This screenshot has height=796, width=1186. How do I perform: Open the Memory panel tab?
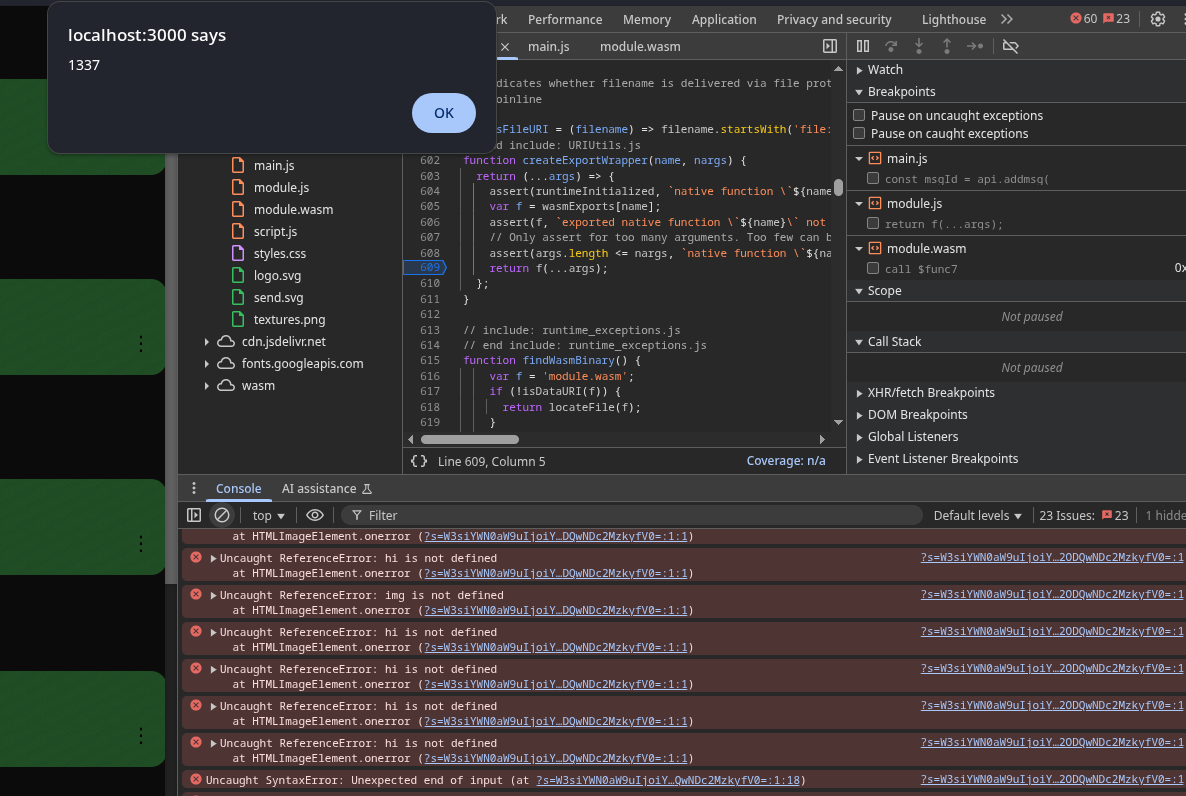pyautogui.click(x=646, y=20)
